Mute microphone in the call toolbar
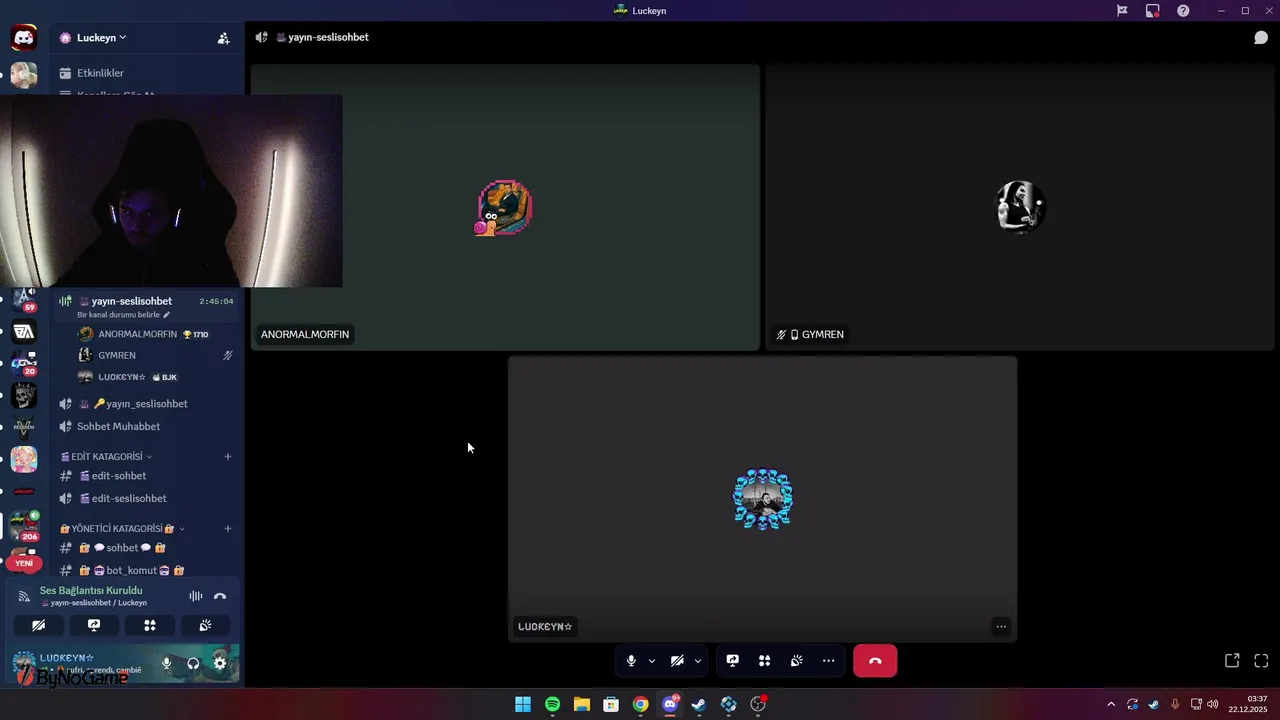The image size is (1280, 720). (x=631, y=661)
